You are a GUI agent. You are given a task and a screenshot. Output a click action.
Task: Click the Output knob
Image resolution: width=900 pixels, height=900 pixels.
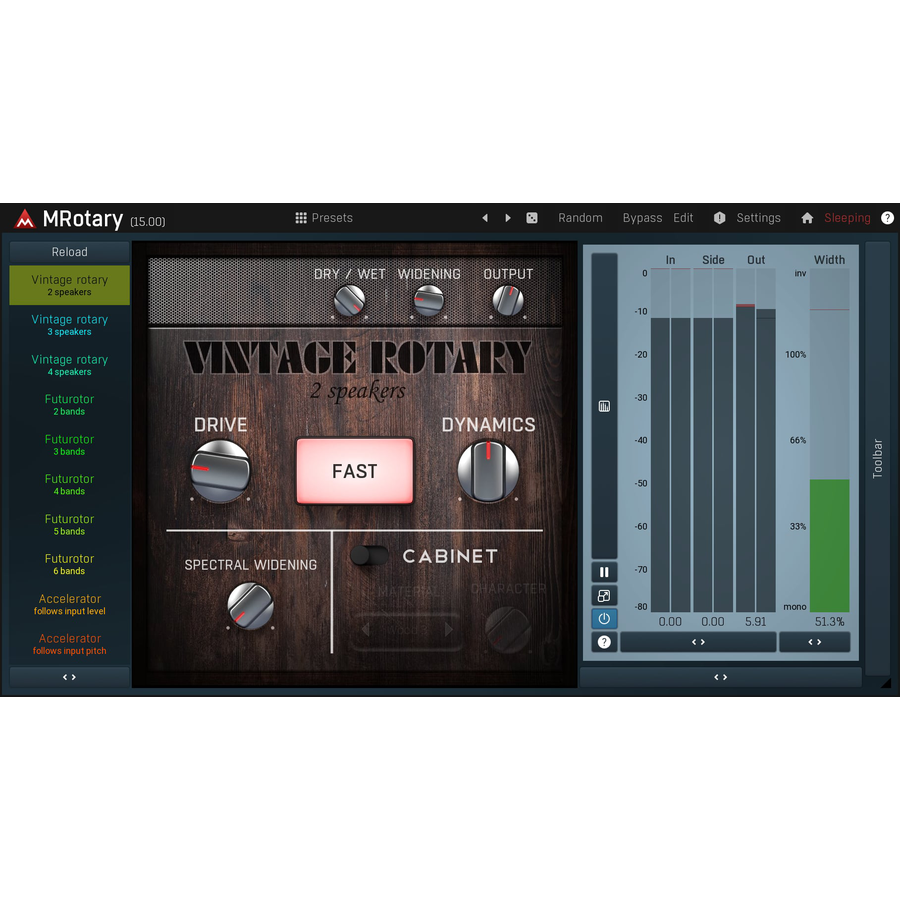[508, 301]
